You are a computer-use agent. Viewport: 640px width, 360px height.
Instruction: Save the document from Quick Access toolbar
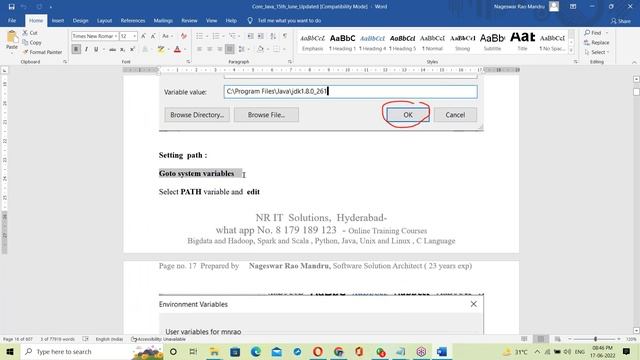click(11, 7)
